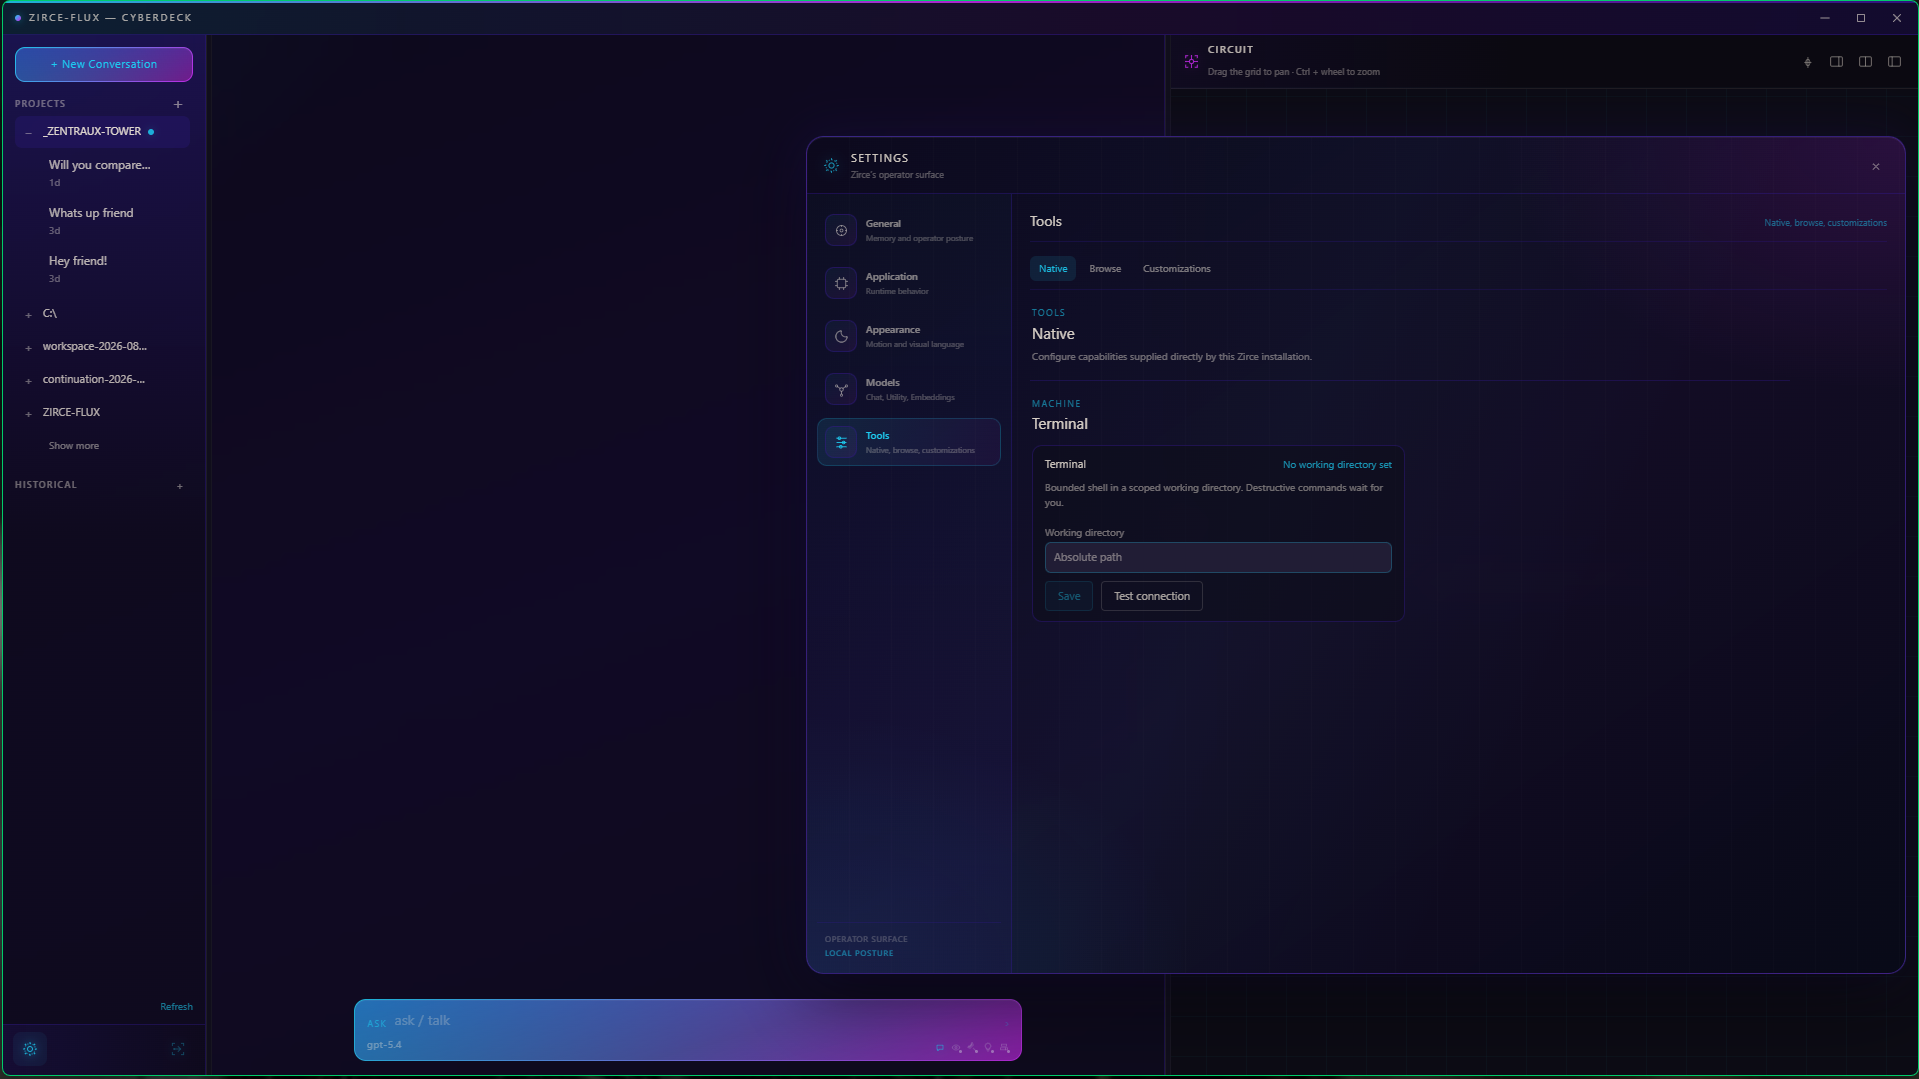Click the Circuit panel crosshair icon
The width and height of the screenshot is (1919, 1079).
click(1191, 61)
